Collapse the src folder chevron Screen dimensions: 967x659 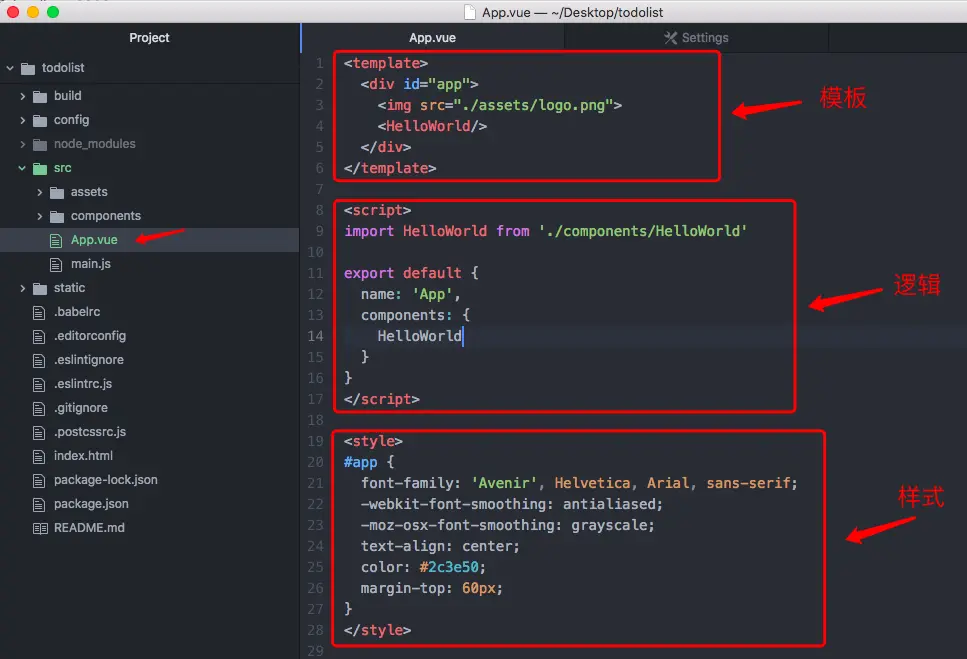click(22, 168)
